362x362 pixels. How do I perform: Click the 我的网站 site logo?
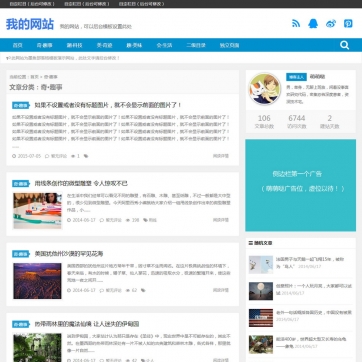coord(30,24)
